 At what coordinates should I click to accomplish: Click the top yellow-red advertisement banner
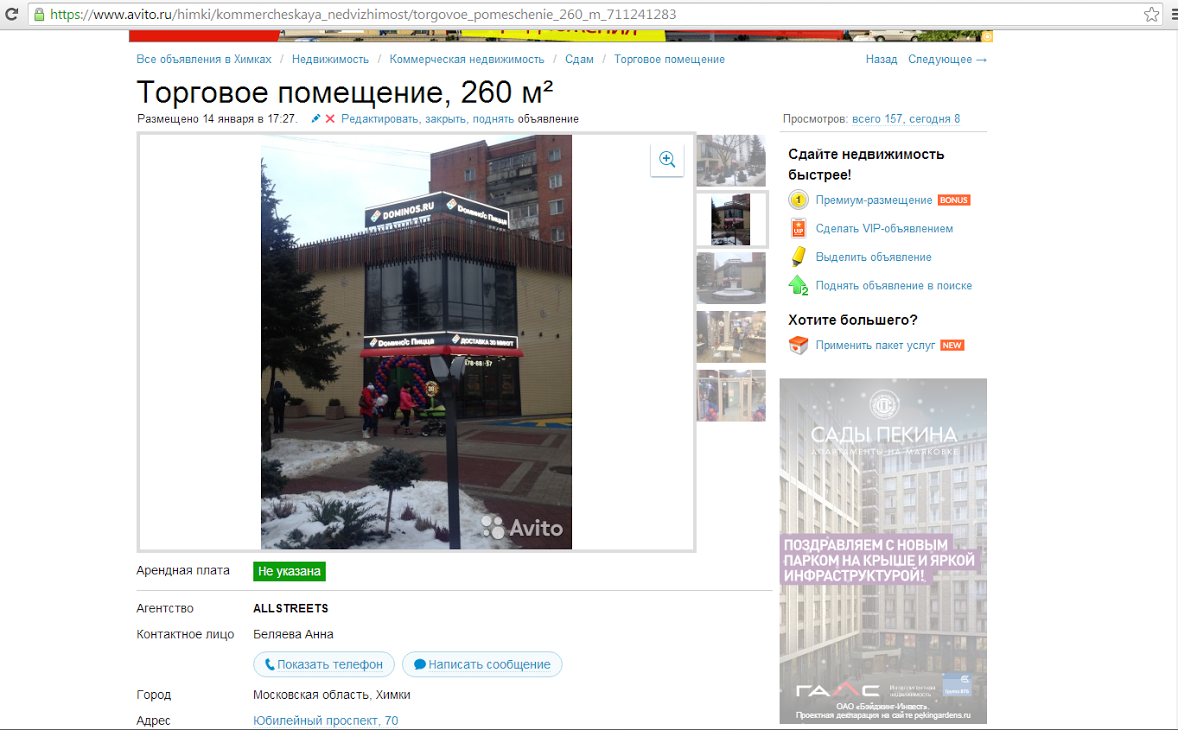[x=560, y=35]
